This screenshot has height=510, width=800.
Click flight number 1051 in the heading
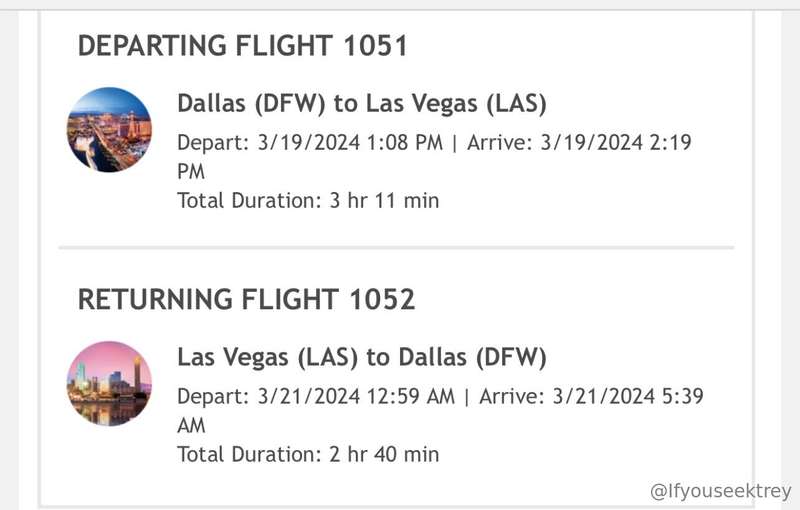tap(375, 45)
